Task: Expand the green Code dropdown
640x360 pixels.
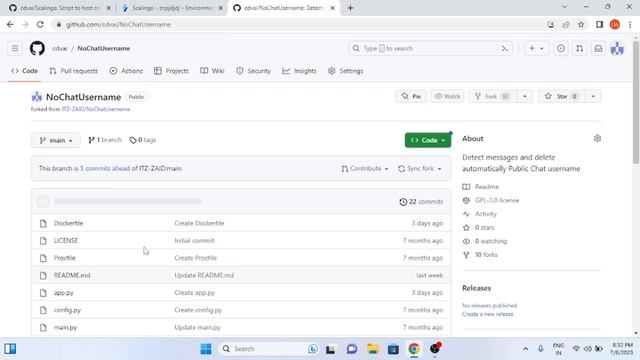Action: click(428, 140)
